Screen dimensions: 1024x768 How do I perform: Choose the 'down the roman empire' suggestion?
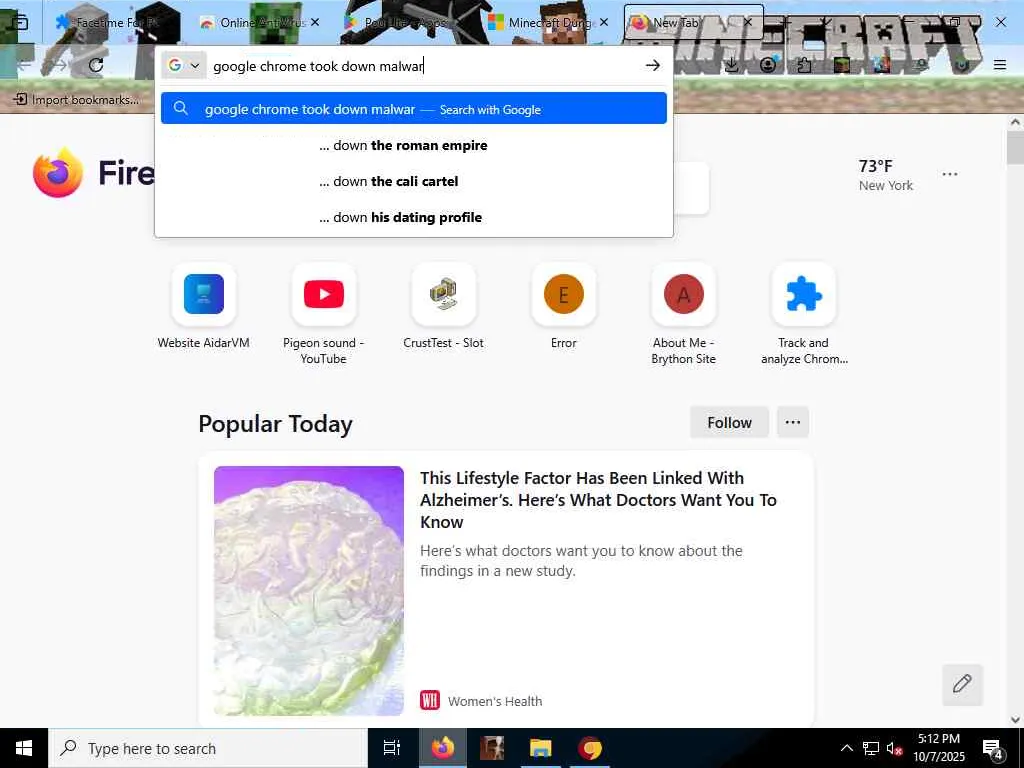tap(414, 146)
